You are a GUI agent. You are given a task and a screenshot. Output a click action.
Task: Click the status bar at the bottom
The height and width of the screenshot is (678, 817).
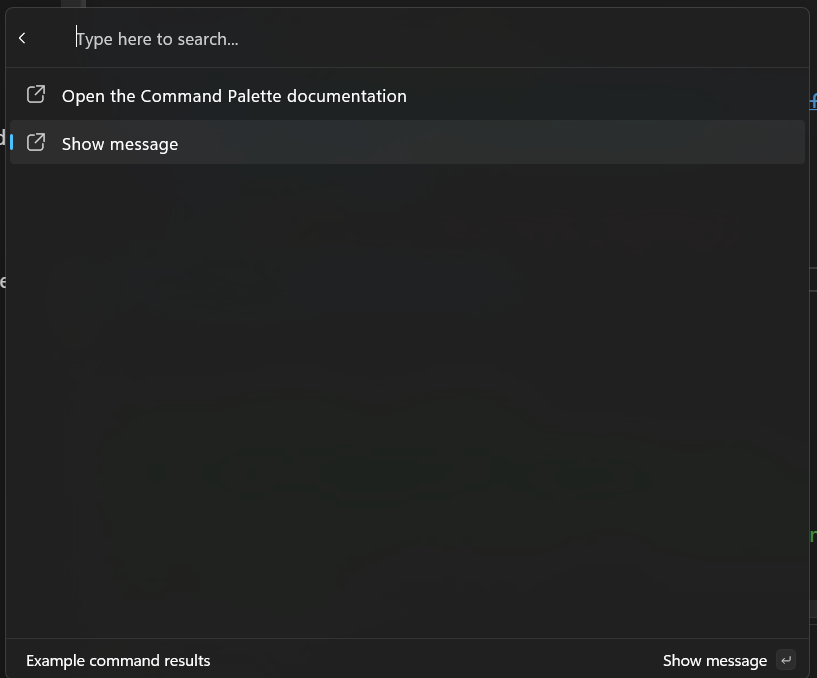(400, 660)
